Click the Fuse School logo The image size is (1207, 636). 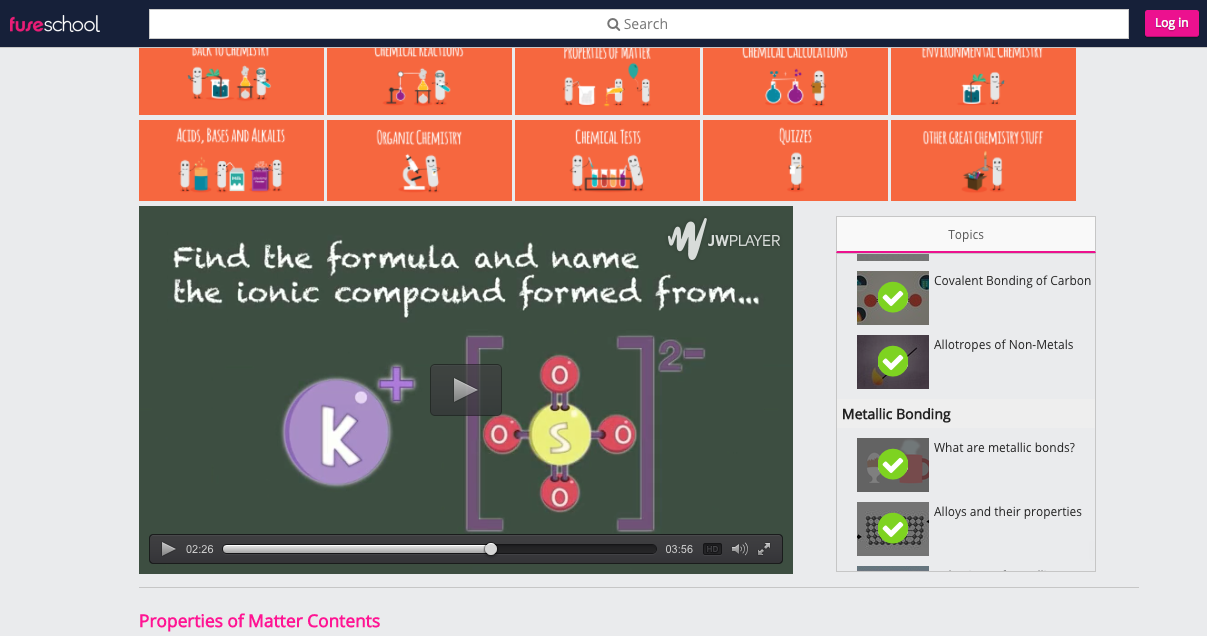(x=53, y=23)
